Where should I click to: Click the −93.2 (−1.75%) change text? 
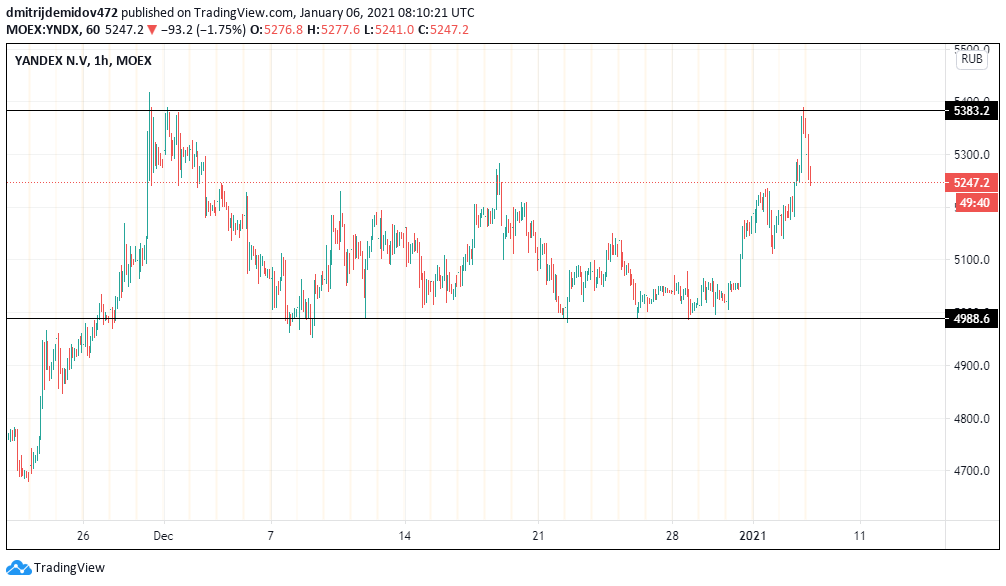point(203,30)
